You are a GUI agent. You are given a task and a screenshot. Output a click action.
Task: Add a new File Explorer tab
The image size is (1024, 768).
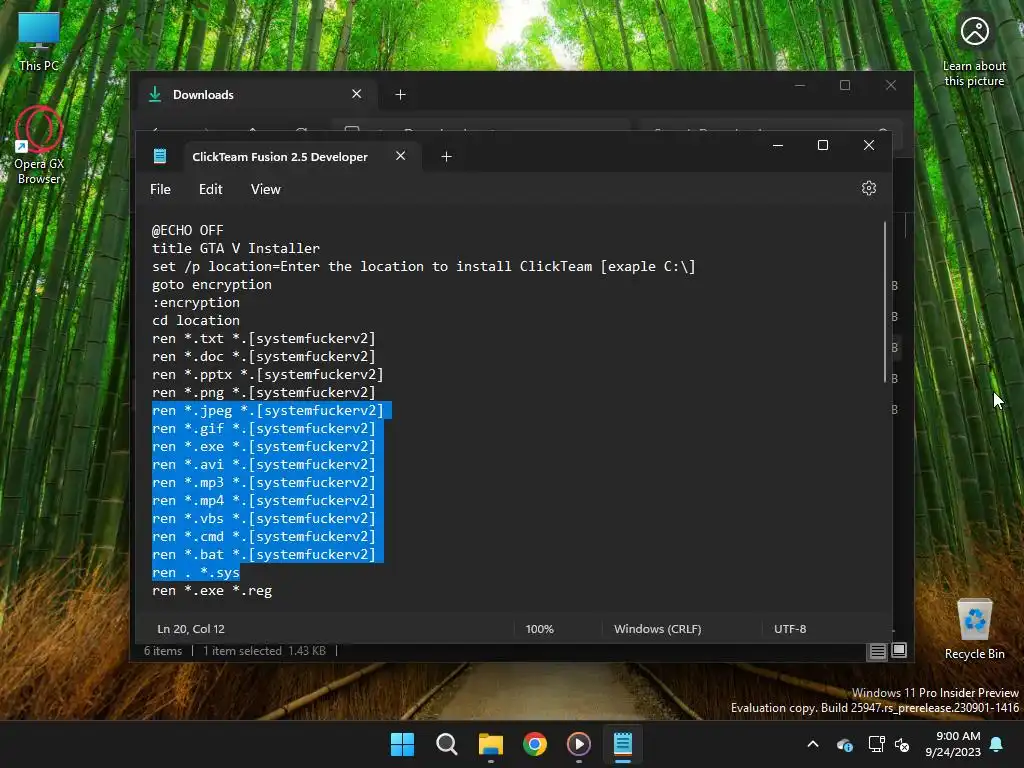click(400, 95)
